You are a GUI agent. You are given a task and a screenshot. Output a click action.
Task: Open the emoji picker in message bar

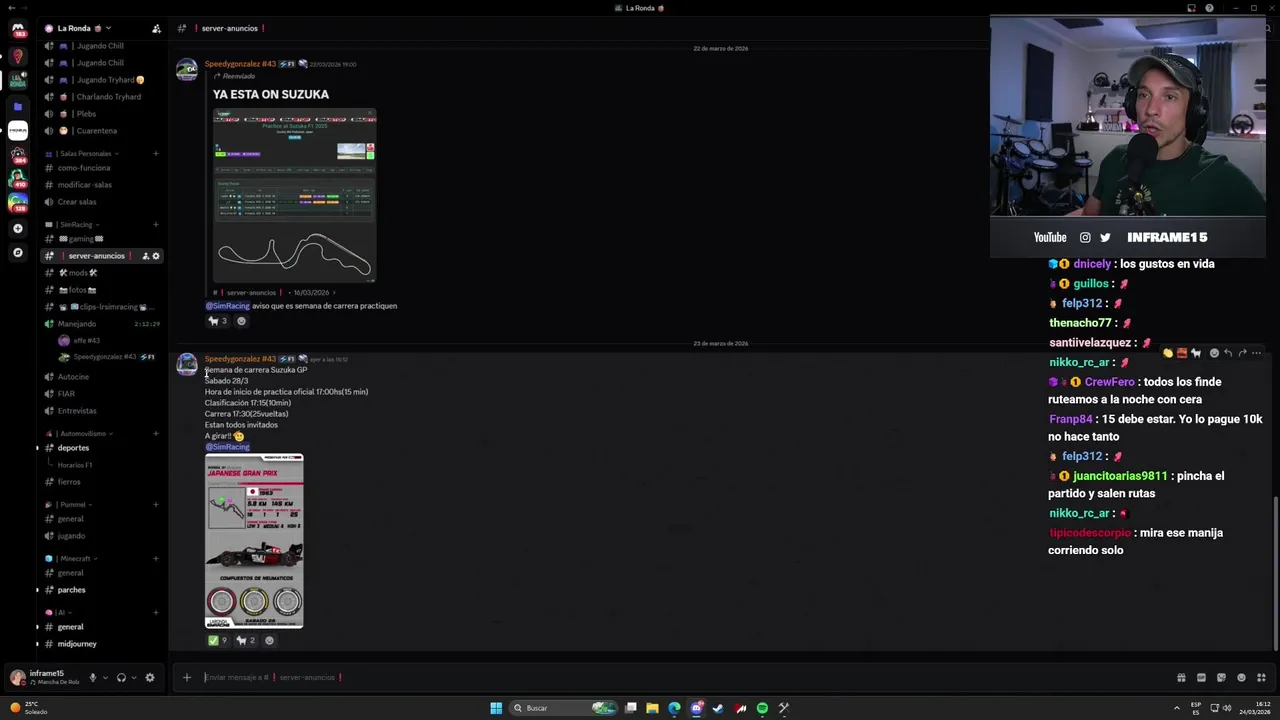1241,677
